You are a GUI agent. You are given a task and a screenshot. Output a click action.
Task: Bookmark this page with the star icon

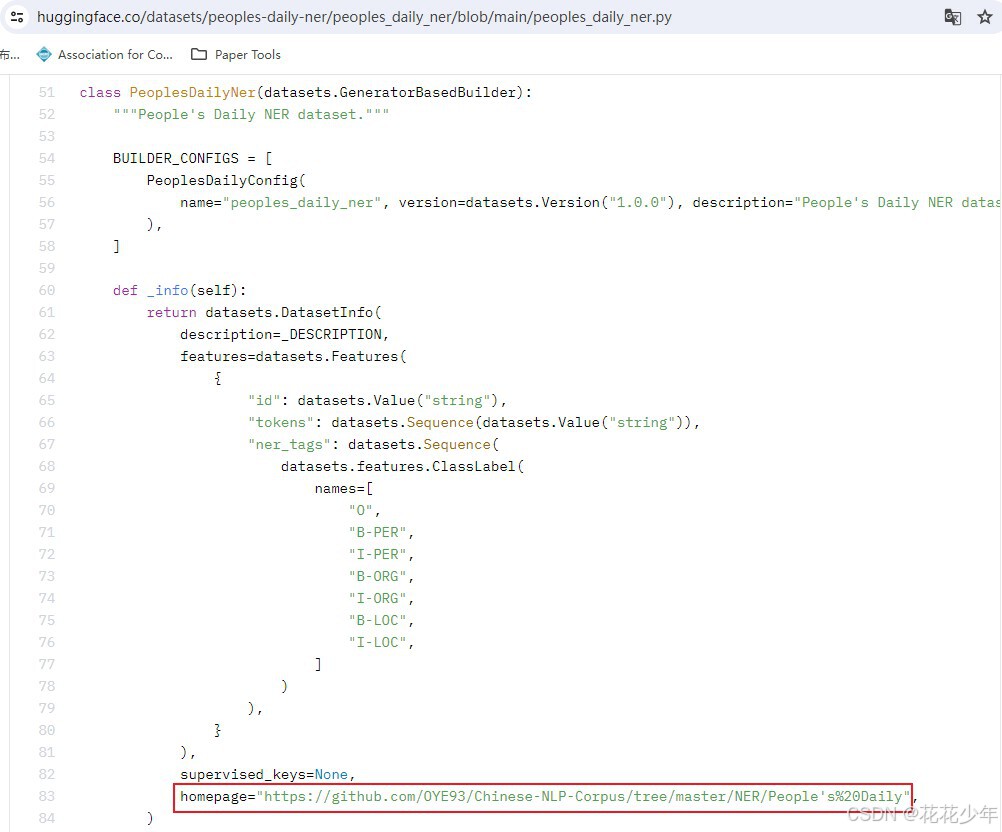click(x=984, y=17)
